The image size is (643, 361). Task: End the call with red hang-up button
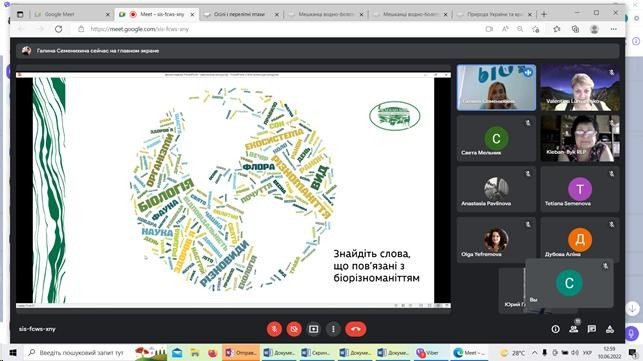356,329
